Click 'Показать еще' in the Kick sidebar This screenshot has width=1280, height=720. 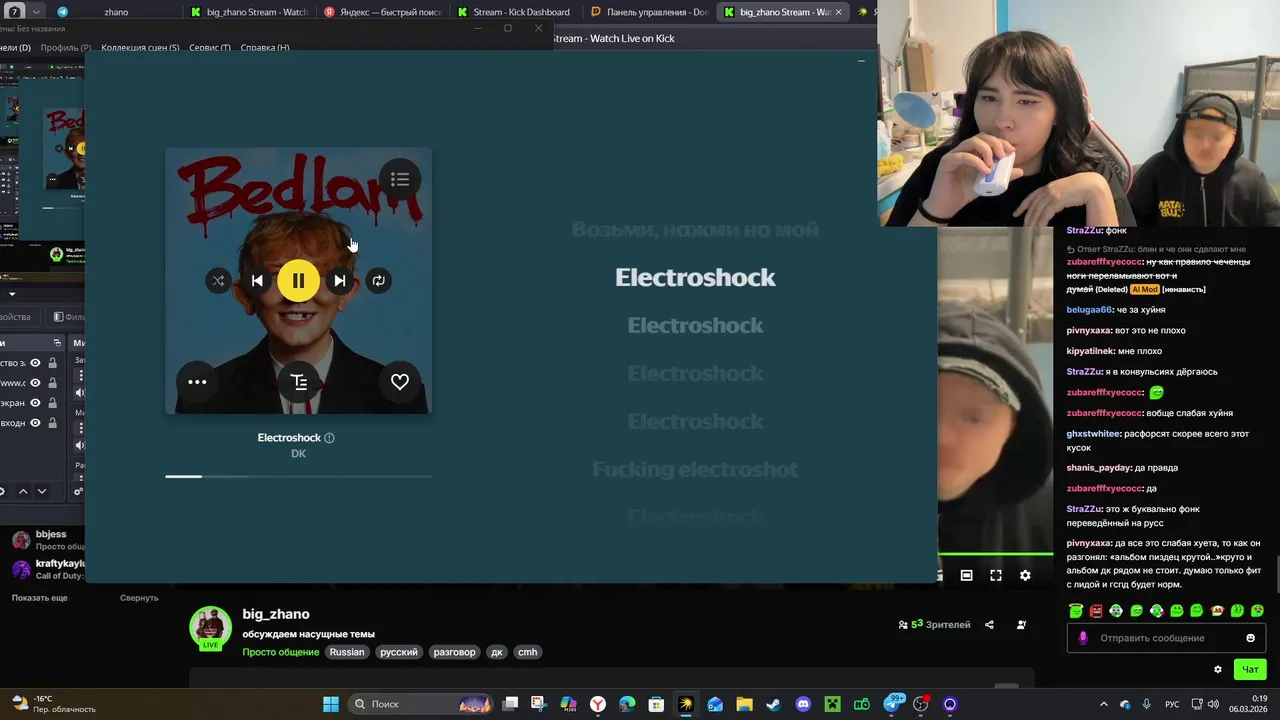point(40,598)
